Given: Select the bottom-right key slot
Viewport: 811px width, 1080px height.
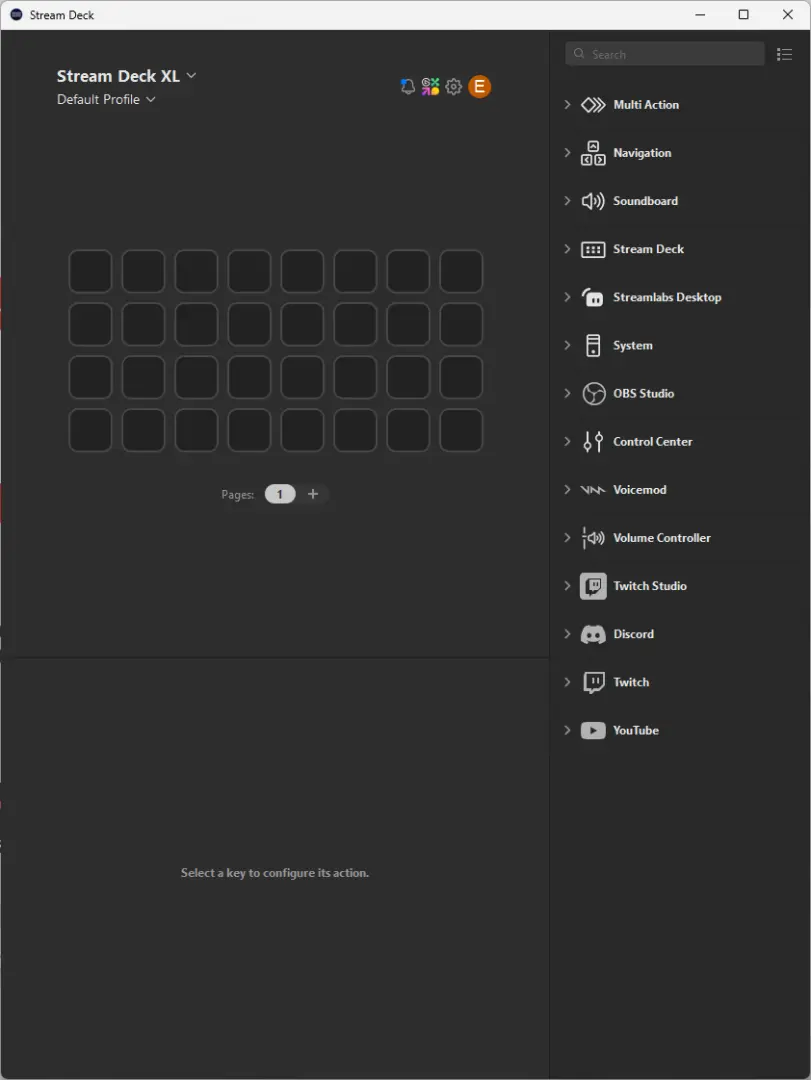Looking at the screenshot, I should [461, 430].
